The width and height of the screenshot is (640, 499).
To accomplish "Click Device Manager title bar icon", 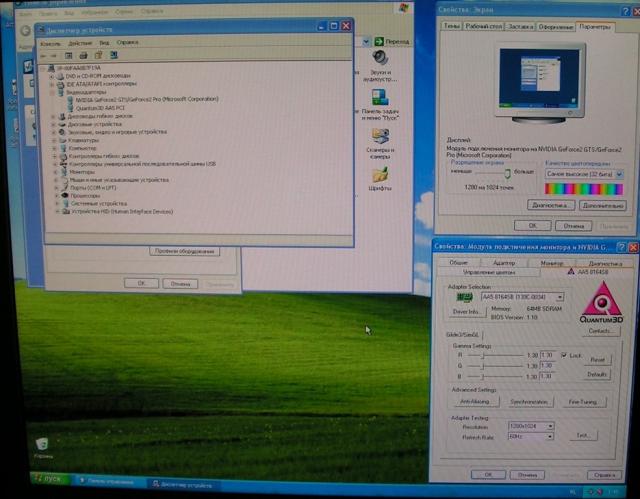I will pos(41,30).
